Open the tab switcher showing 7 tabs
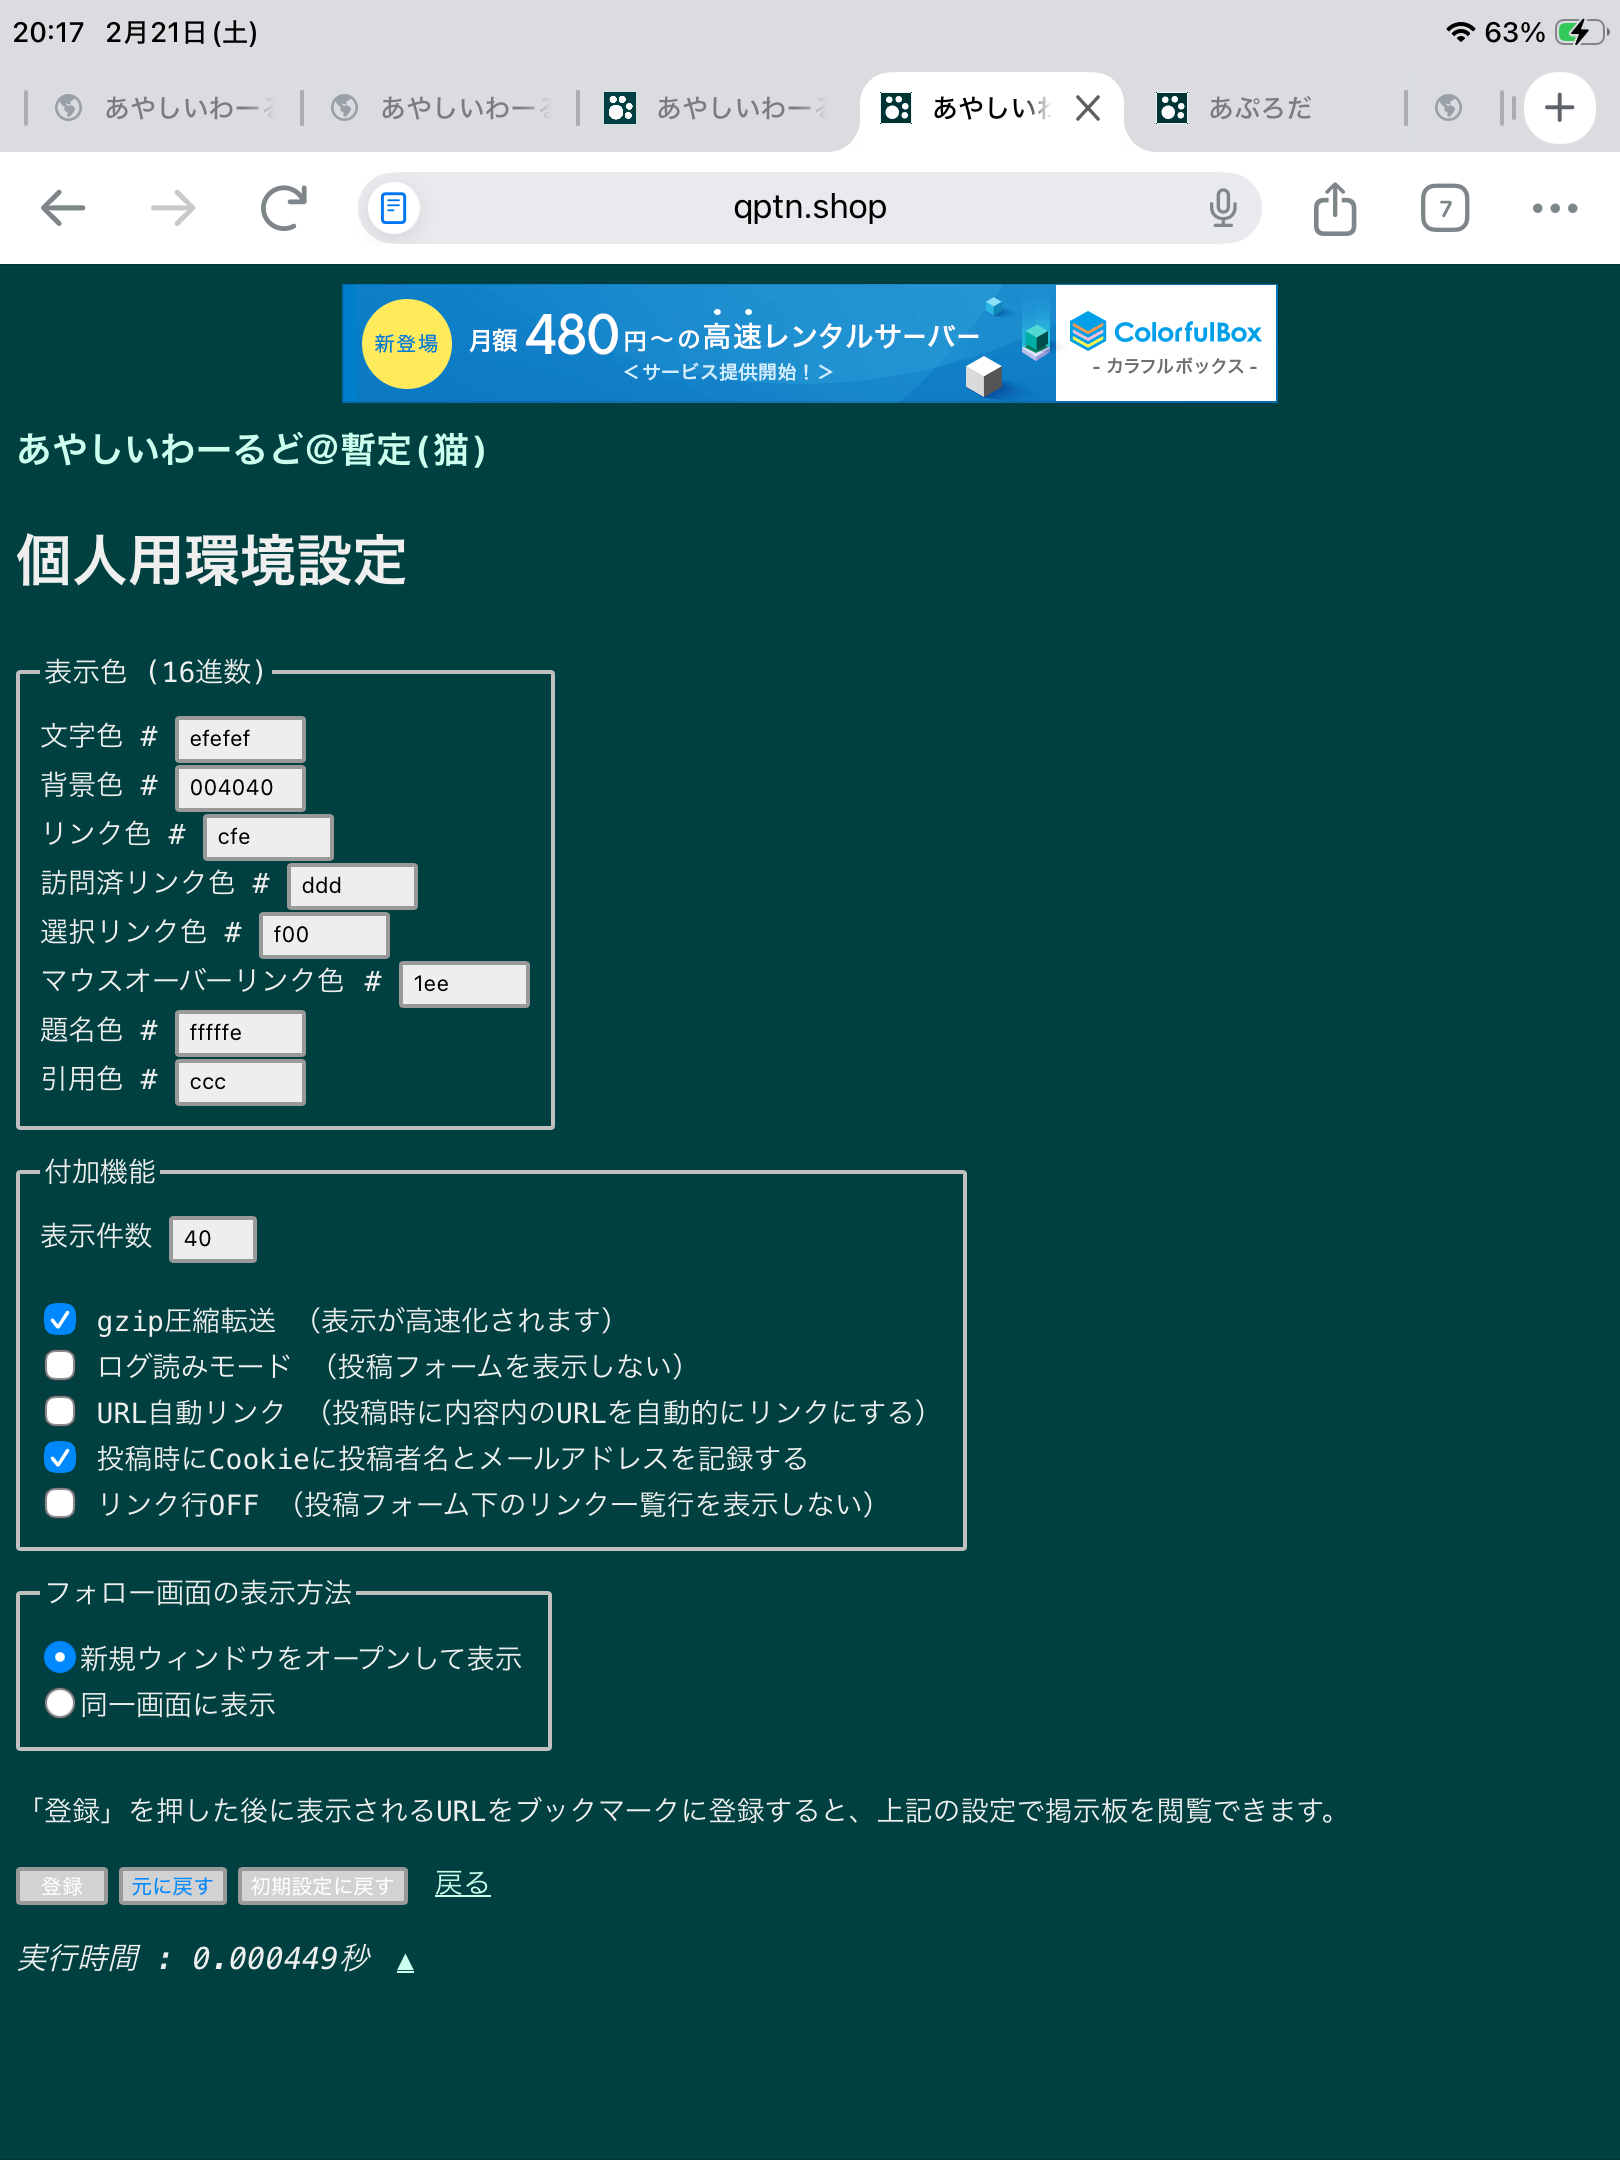 1444,208
